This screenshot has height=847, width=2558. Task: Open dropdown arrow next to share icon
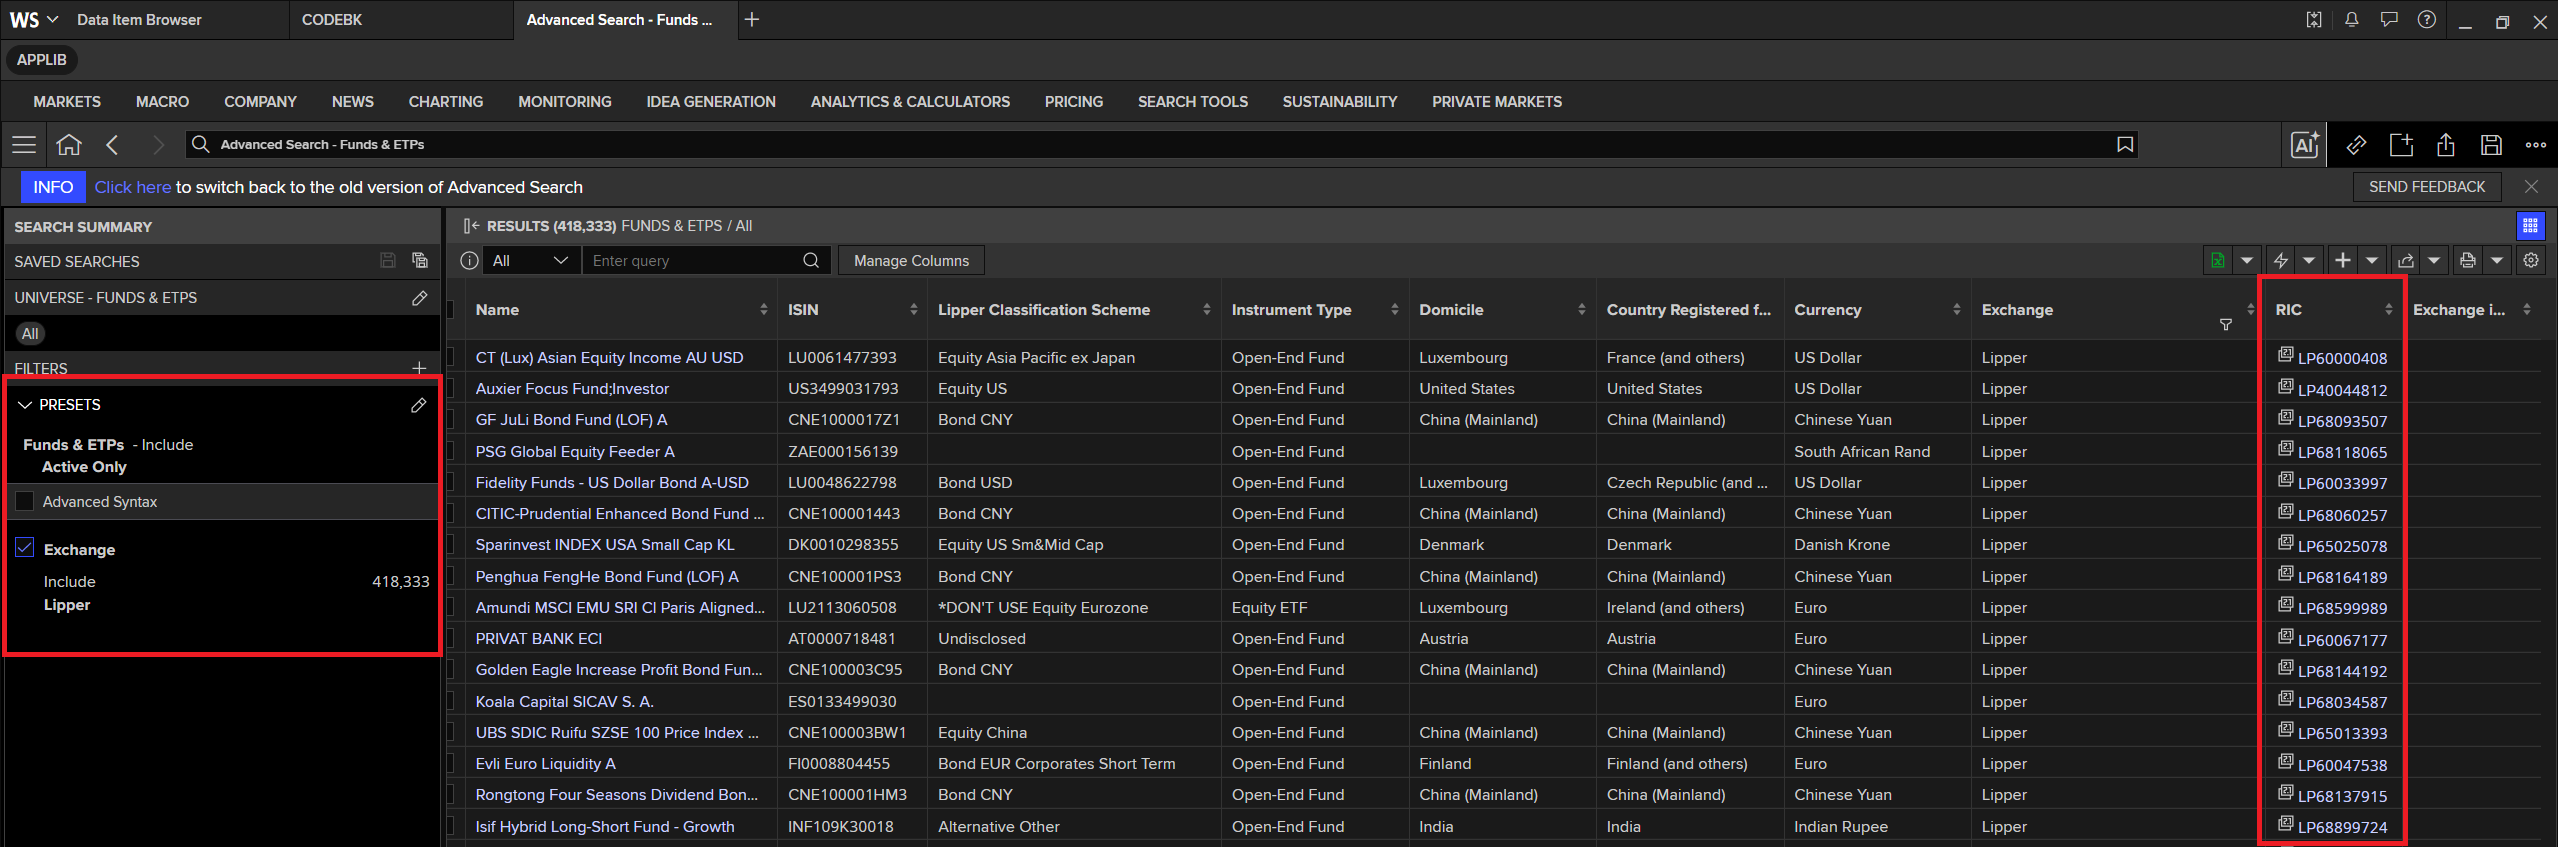[2434, 261]
